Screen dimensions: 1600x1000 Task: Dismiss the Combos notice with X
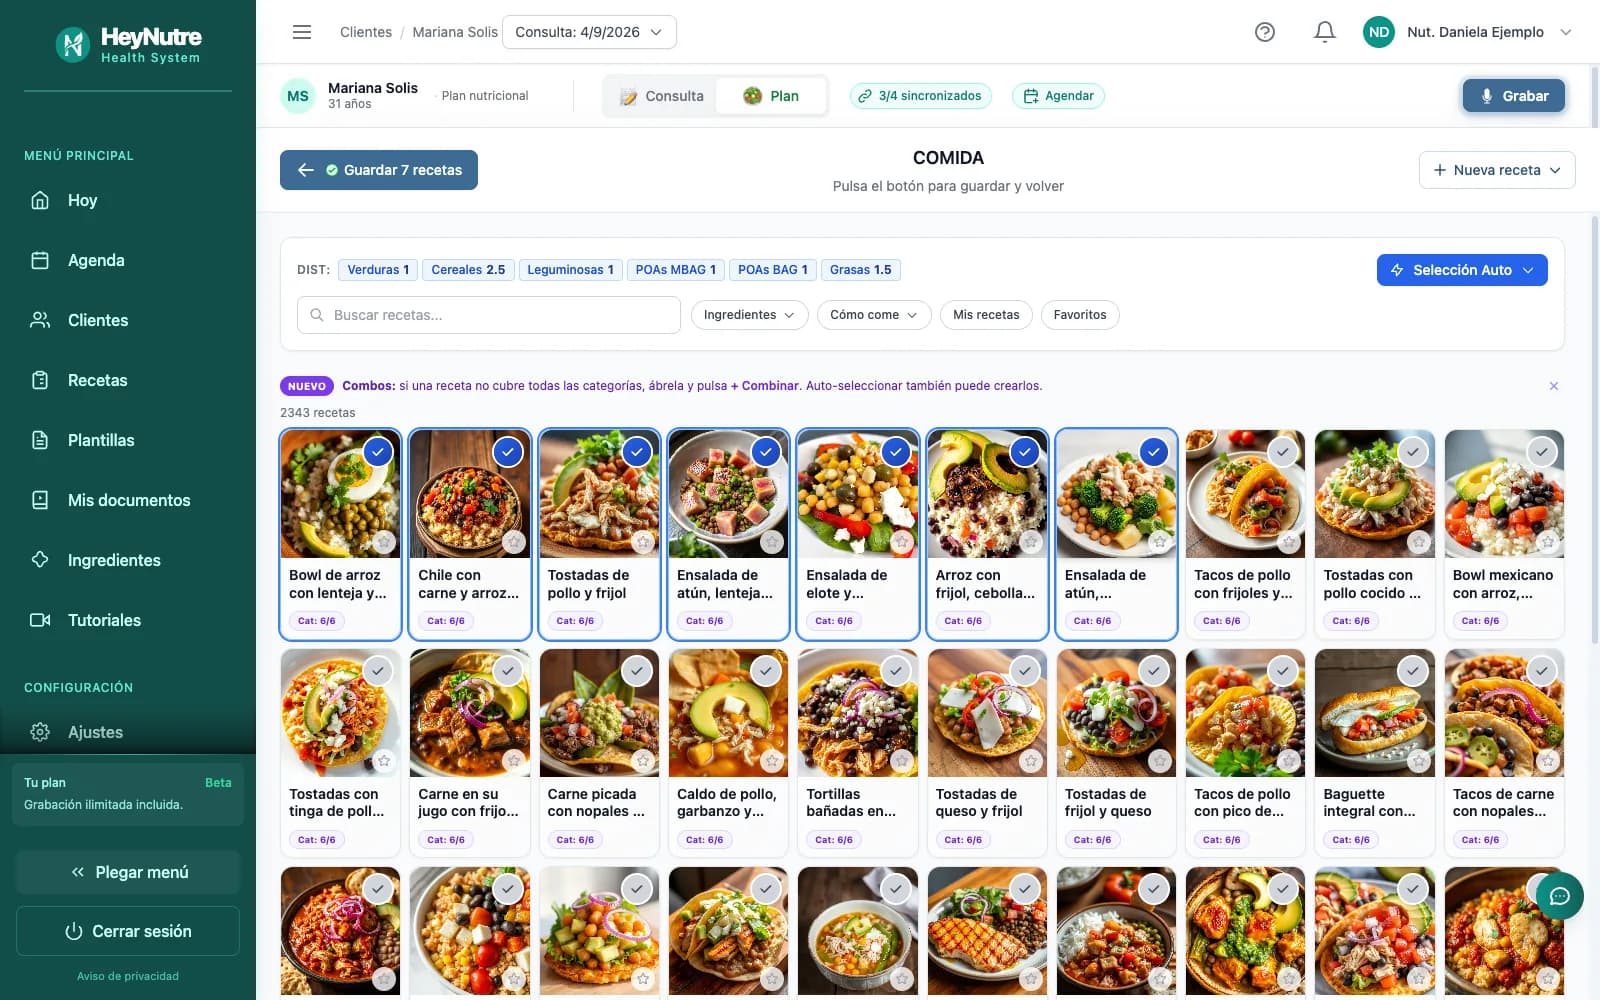click(x=1554, y=386)
